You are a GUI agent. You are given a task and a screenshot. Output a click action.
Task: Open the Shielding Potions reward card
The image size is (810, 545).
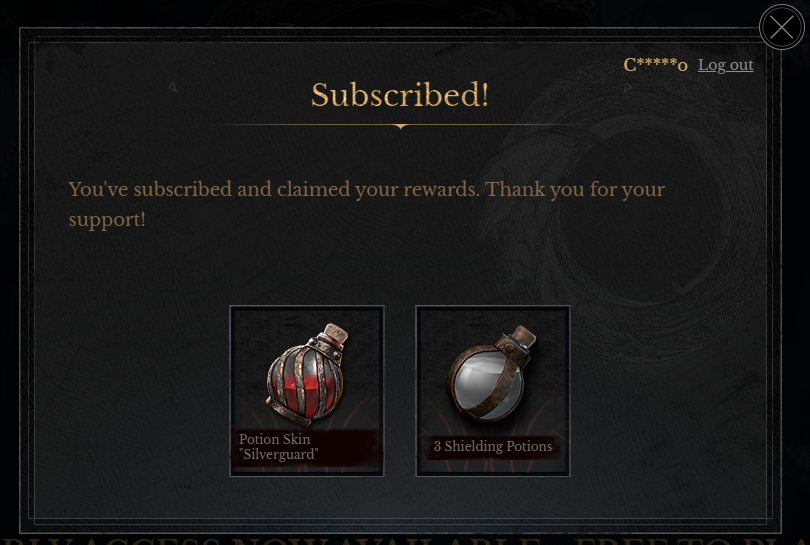pyautogui.click(x=493, y=391)
